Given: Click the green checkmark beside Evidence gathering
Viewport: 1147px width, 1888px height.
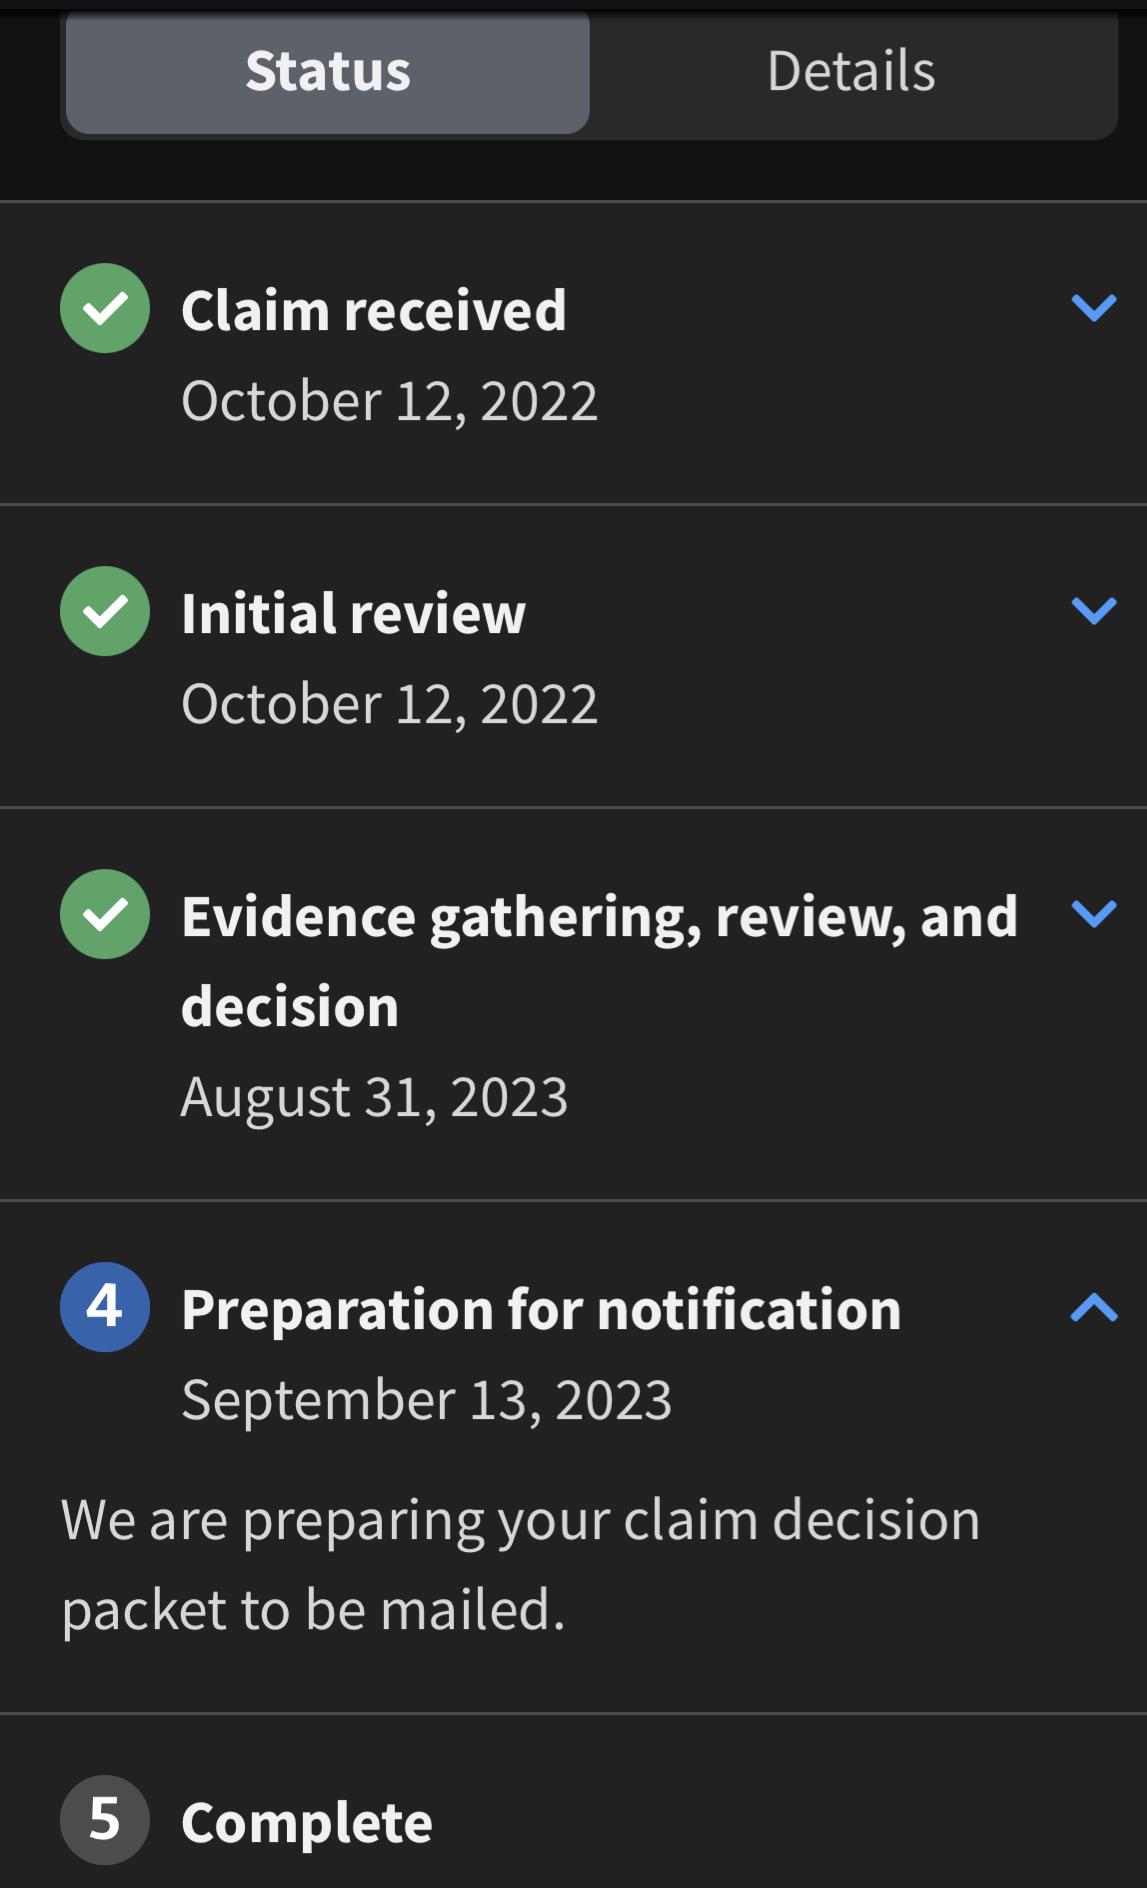Looking at the screenshot, I should 105,914.
